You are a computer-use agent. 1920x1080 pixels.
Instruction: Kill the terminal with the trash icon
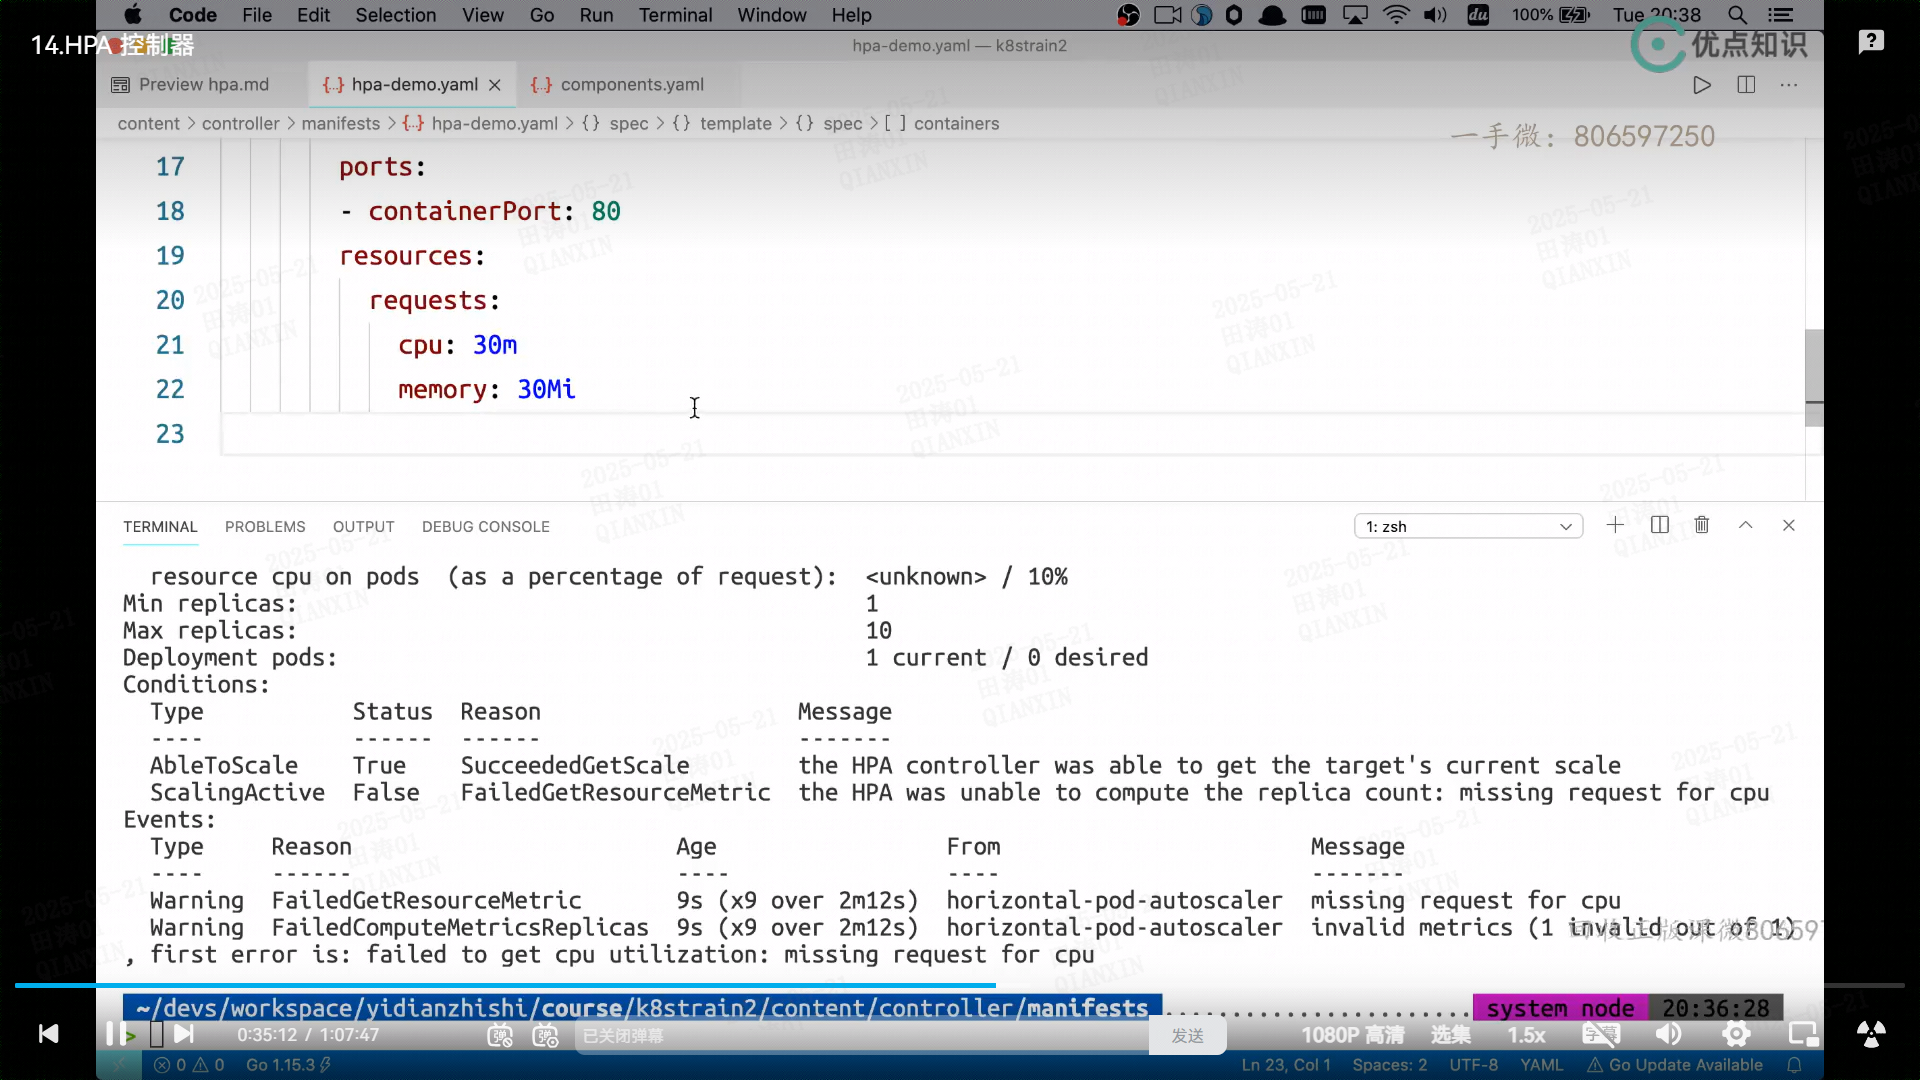pyautogui.click(x=1702, y=525)
